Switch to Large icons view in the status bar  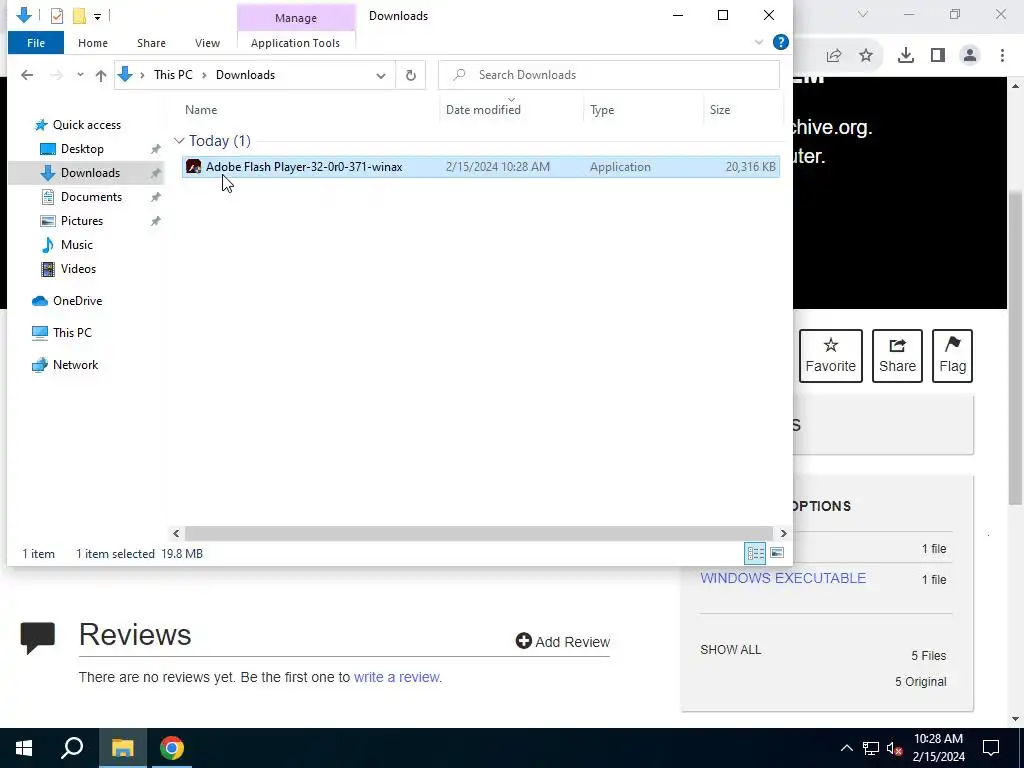(776, 554)
